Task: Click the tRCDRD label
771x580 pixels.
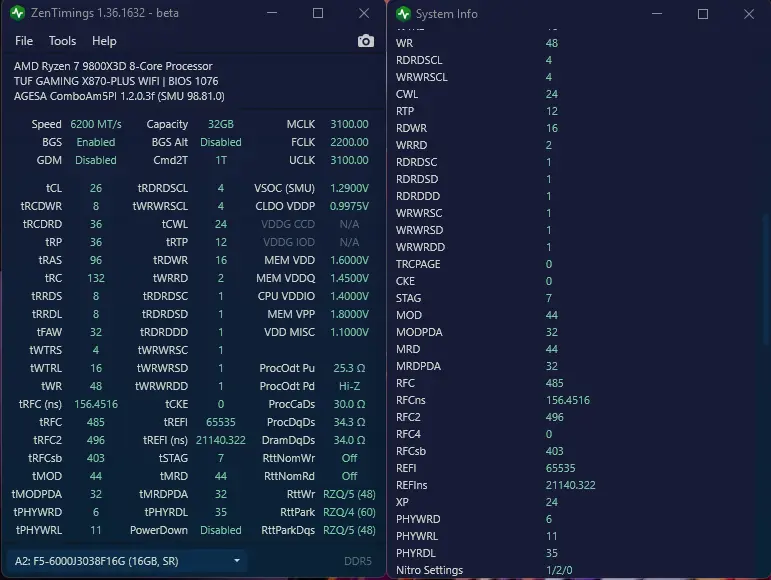Action: tap(42, 224)
